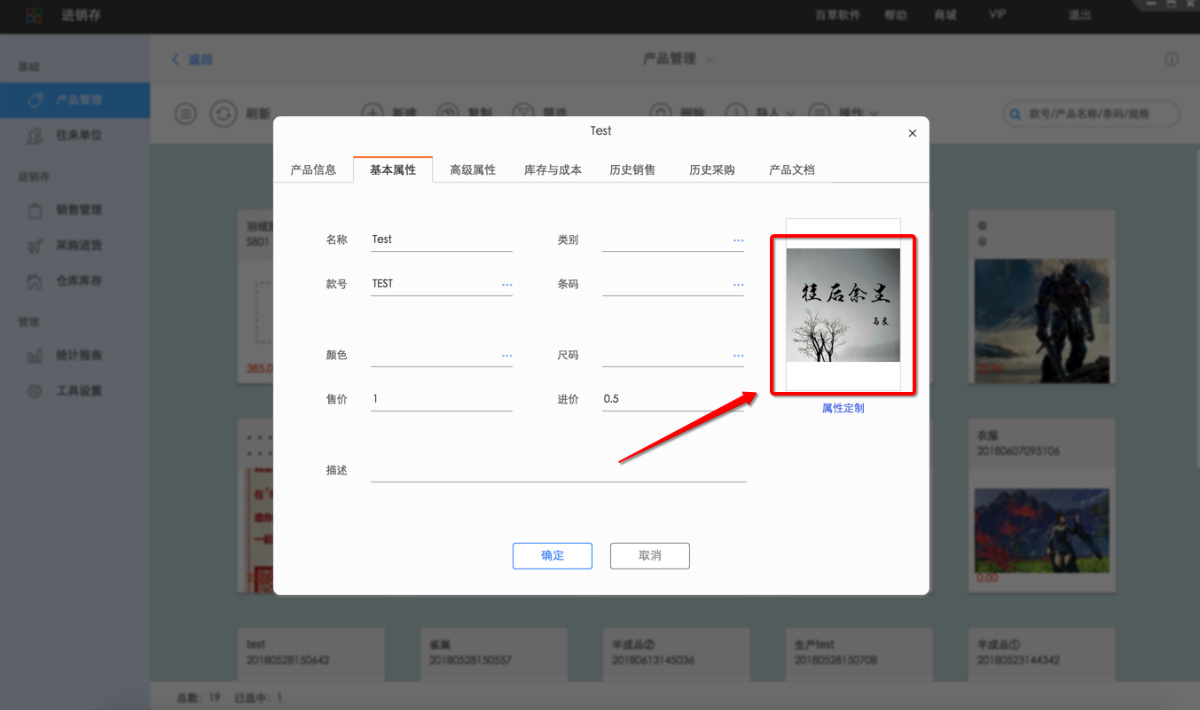The height and width of the screenshot is (710, 1200).
Task: Open 尺码 picker with its dots button
Action: pos(738,355)
